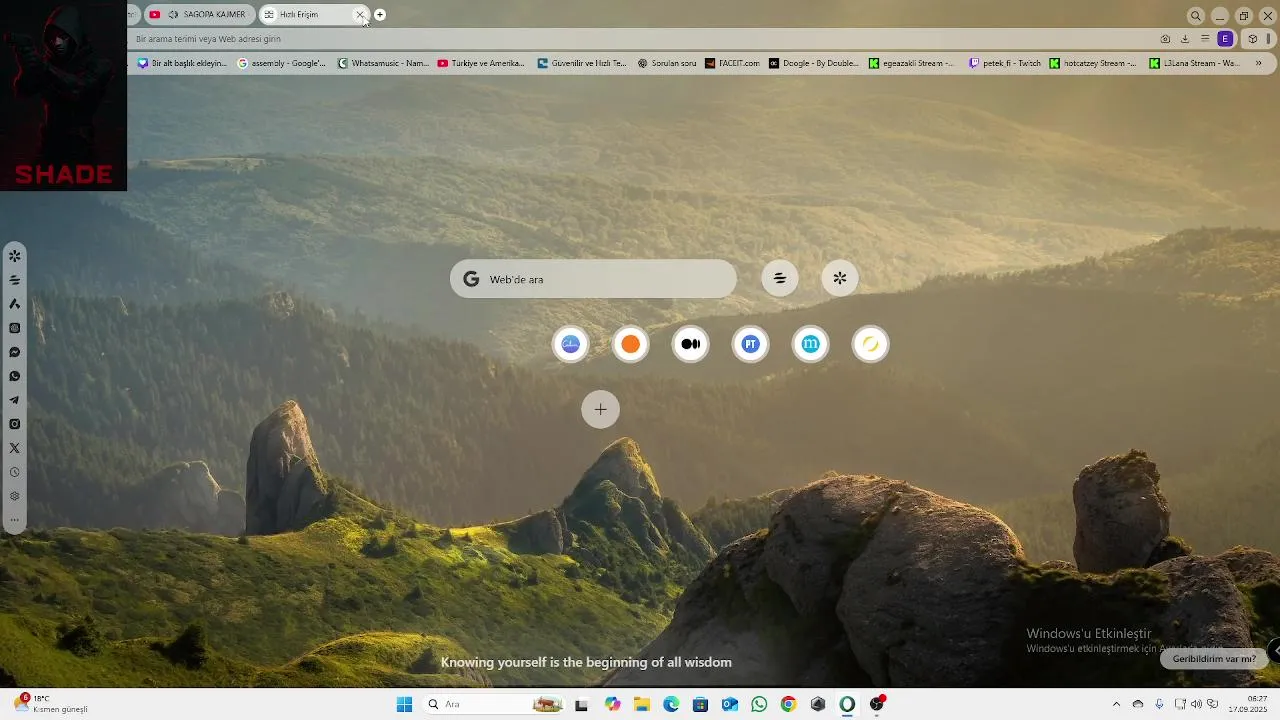1280x720 pixels.
Task: Click the Web'de ara search box
Action: (593, 279)
